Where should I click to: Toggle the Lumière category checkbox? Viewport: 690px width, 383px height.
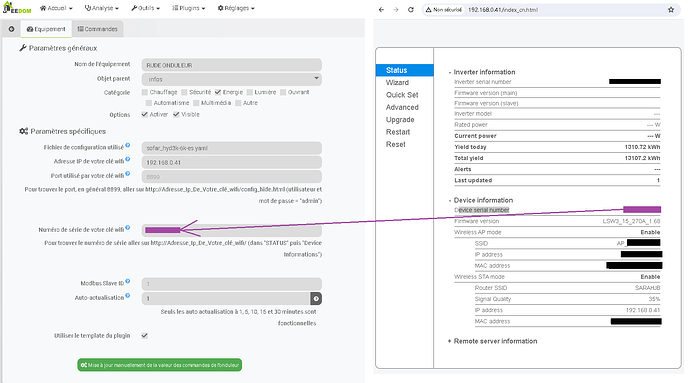[250, 92]
